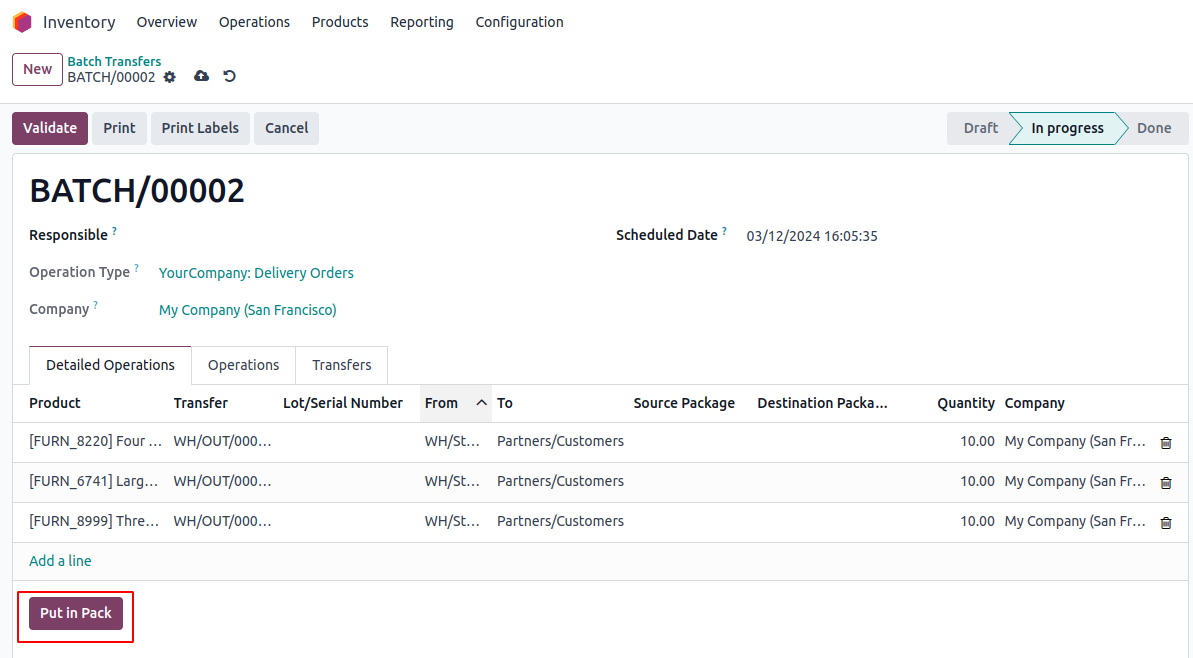Open the Configuration menu
This screenshot has height=658, width=1193.
click(x=519, y=22)
